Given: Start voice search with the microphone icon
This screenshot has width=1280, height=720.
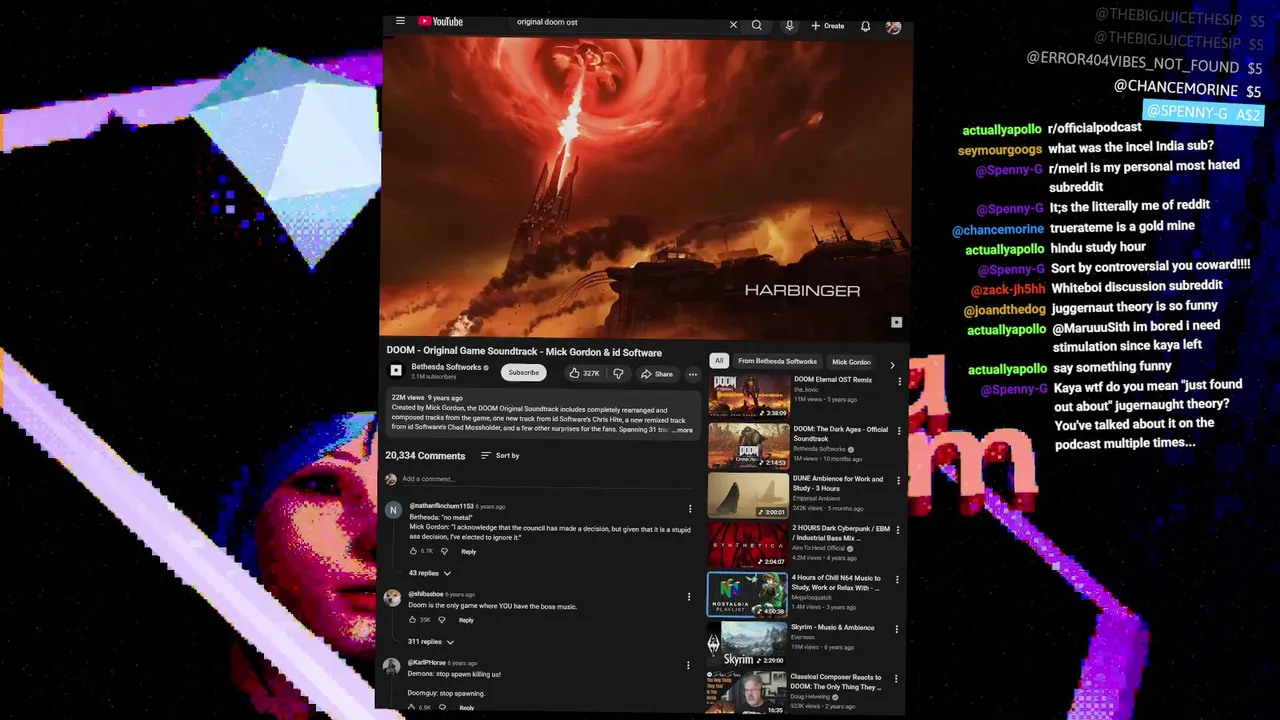Looking at the screenshot, I should [789, 25].
